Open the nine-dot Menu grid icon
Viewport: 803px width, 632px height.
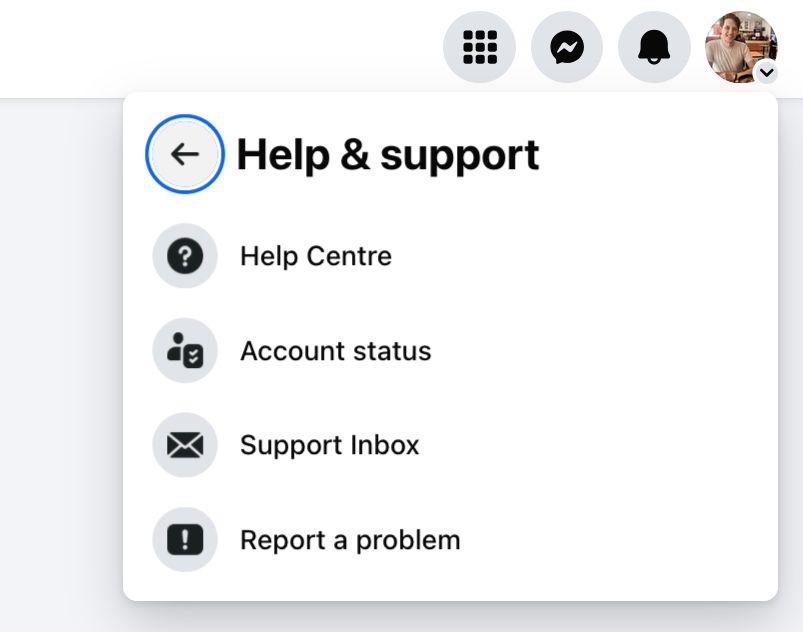479,47
